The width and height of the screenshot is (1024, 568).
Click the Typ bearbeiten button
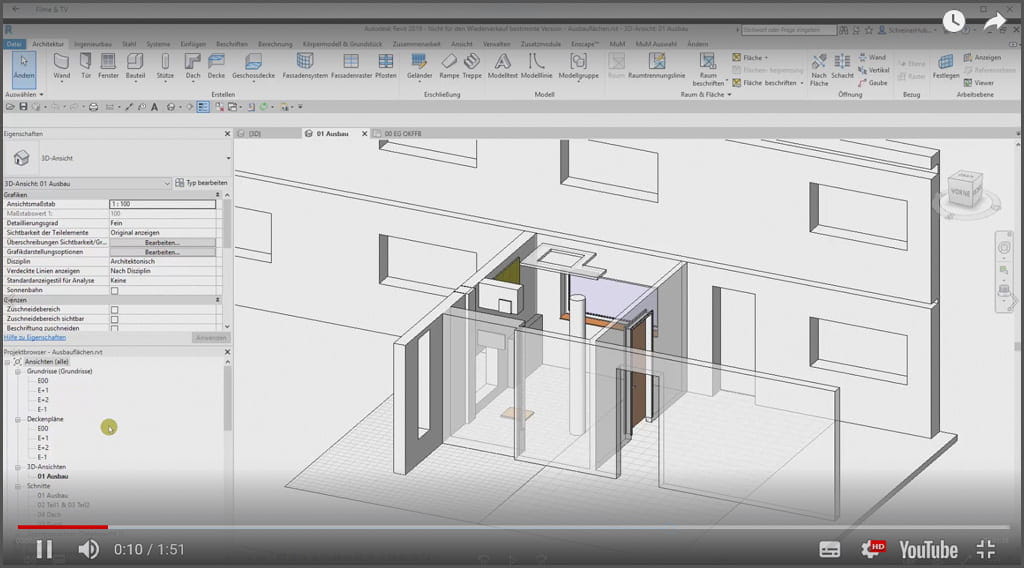[x=201, y=183]
